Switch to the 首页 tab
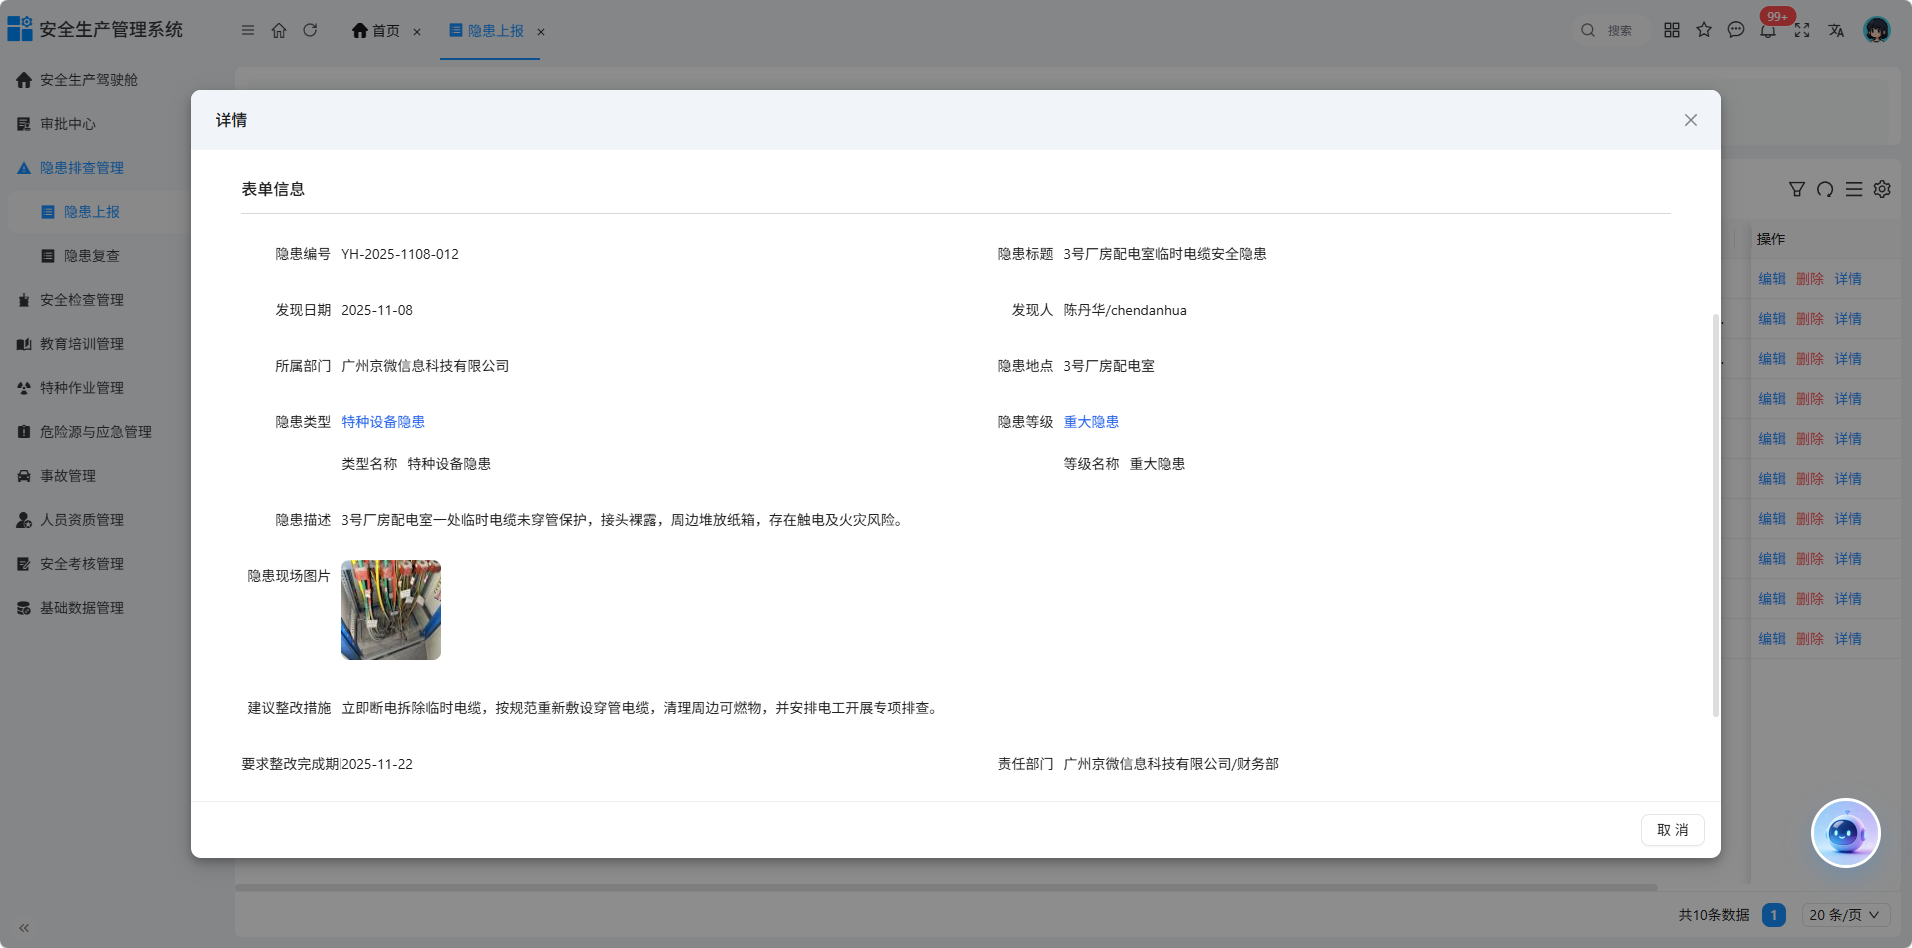Screen dimensions: 1912x948 coord(376,31)
